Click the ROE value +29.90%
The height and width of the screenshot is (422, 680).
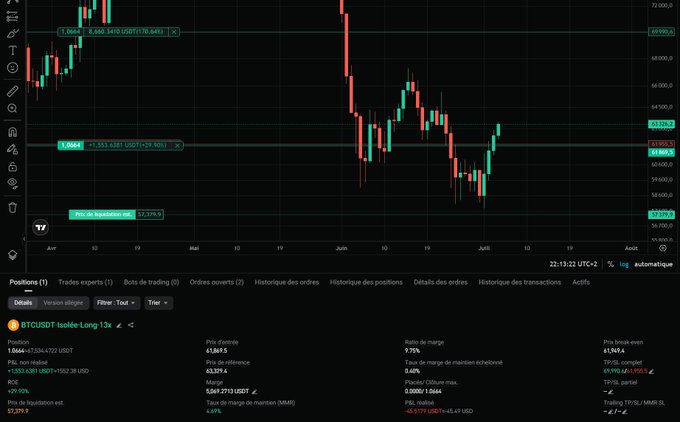[18, 391]
